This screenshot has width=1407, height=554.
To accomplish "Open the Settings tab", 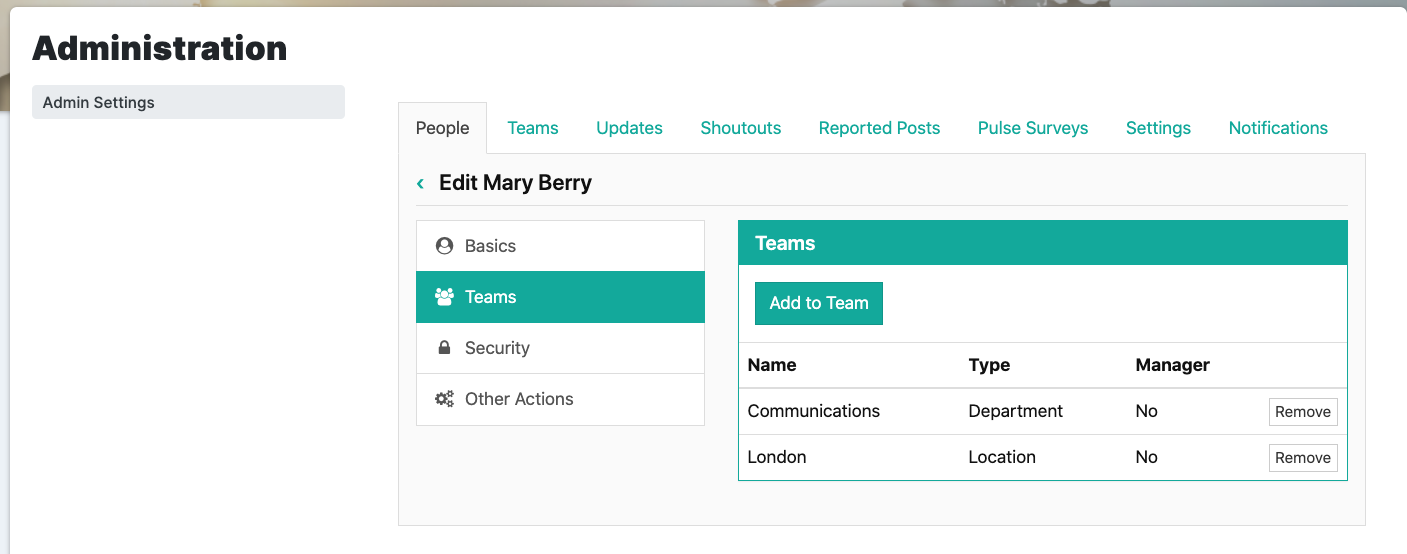I will click(1158, 128).
